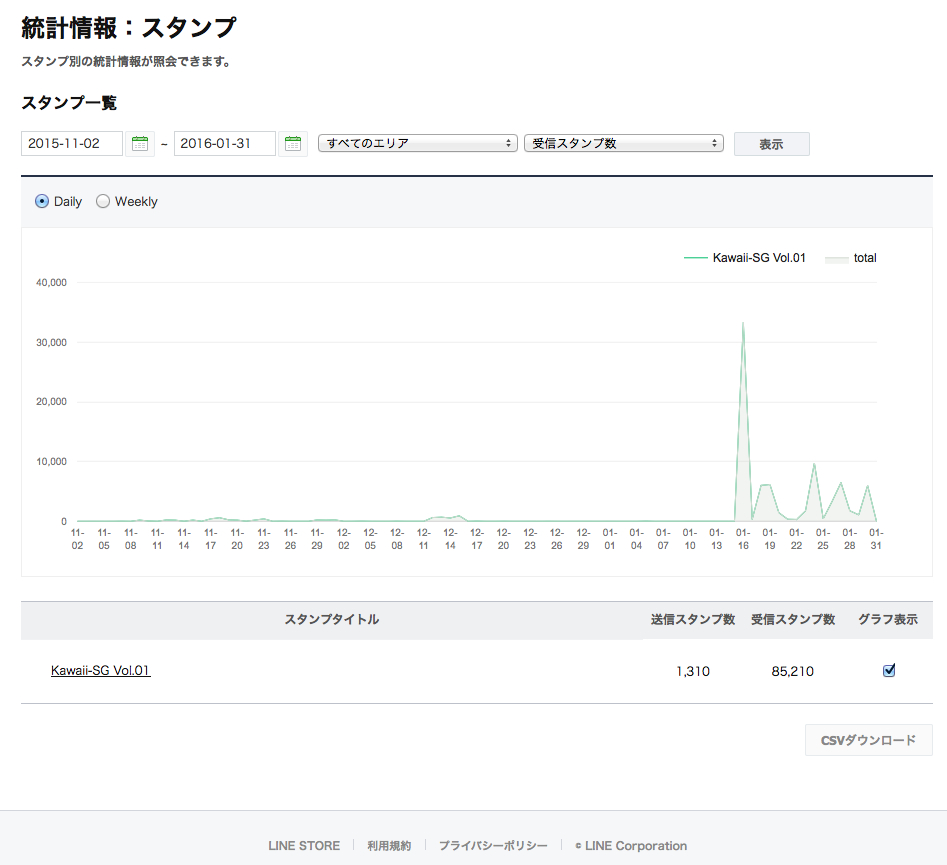The height and width of the screenshot is (865, 947).
Task: Click the 送信スタンプ数 column header
Action: coord(693,619)
